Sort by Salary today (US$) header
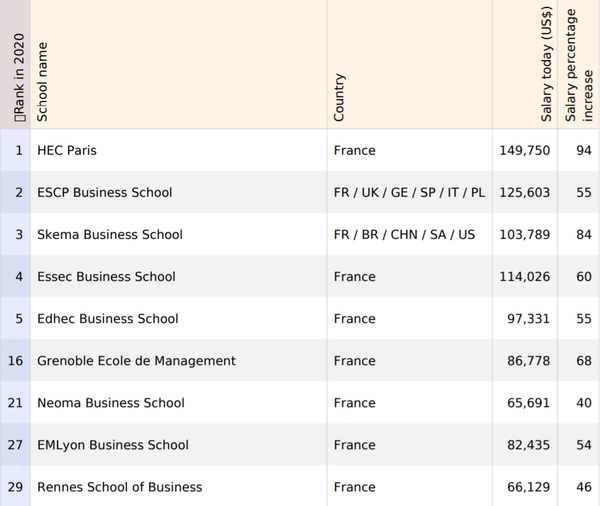This screenshot has height=506, width=600. point(547,65)
